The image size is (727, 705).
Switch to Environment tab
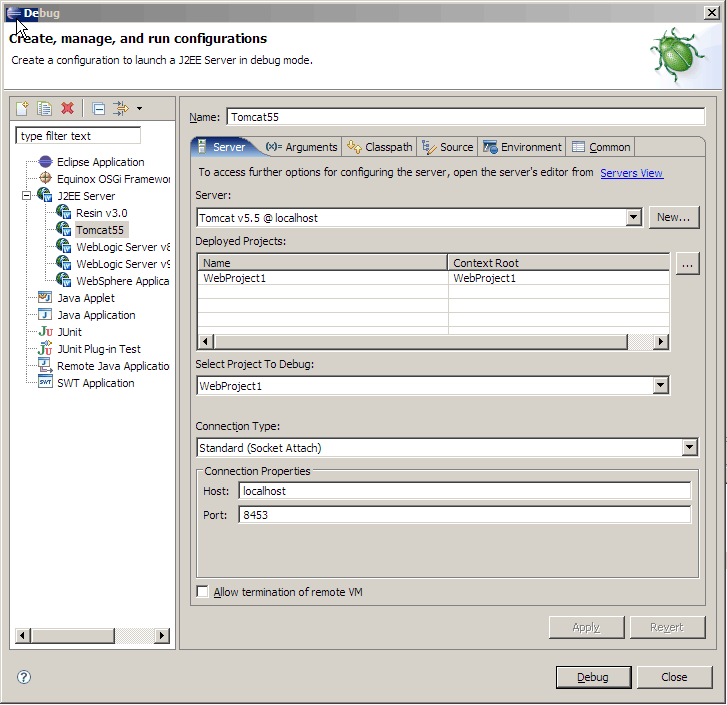point(522,147)
